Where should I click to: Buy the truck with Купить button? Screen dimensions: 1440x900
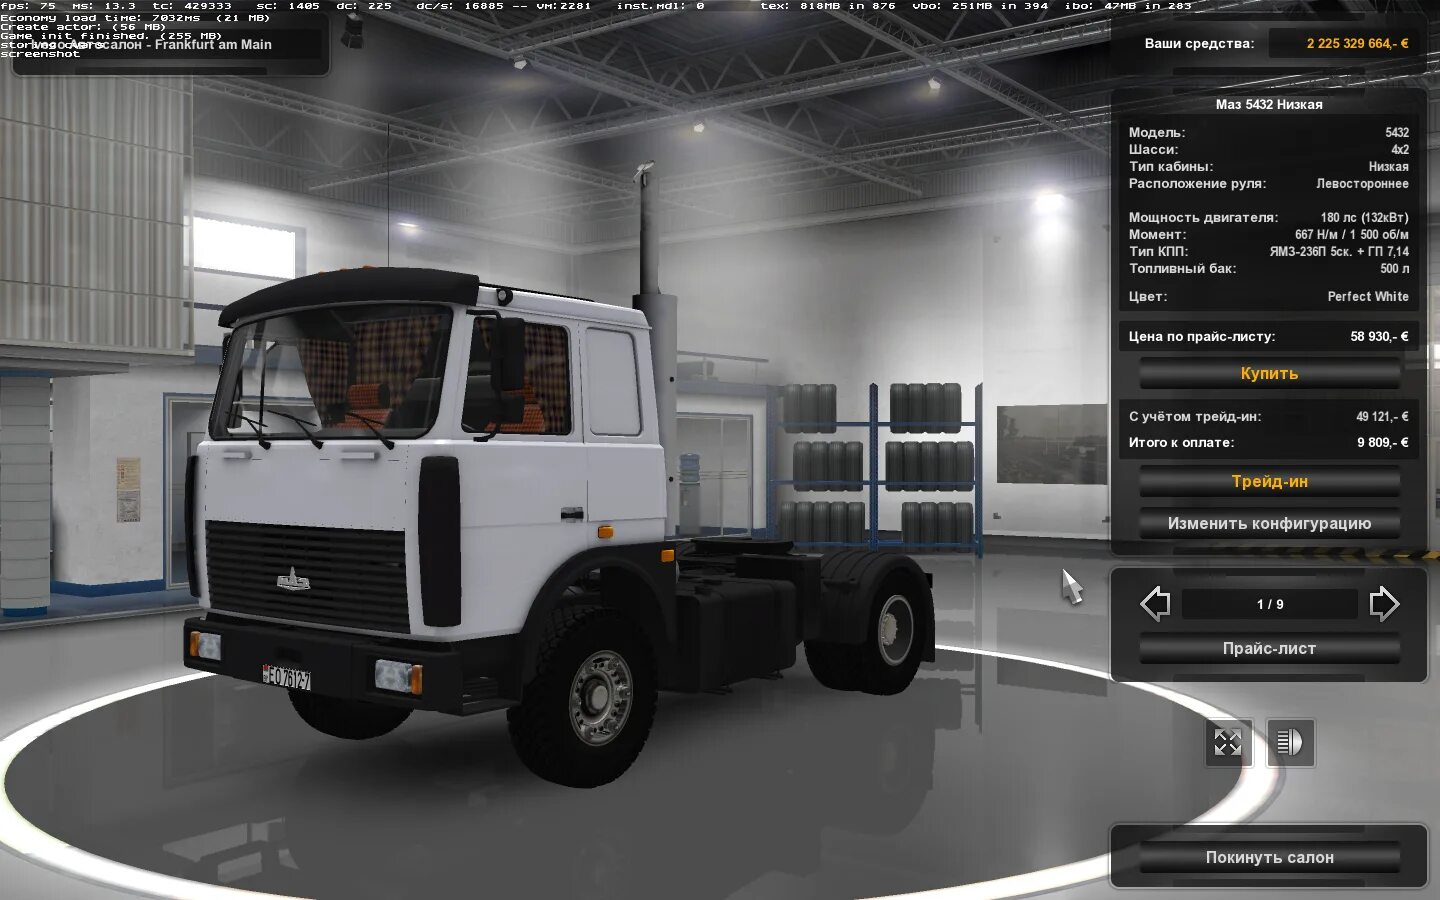1269,374
